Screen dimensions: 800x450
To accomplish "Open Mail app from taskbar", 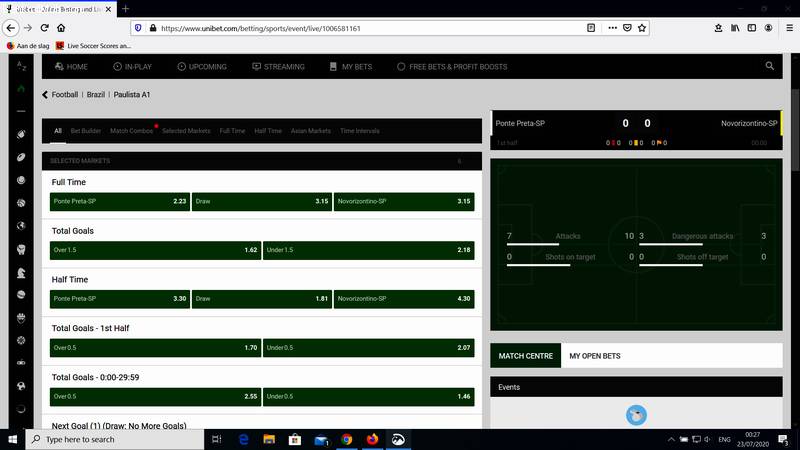I will click(321, 439).
